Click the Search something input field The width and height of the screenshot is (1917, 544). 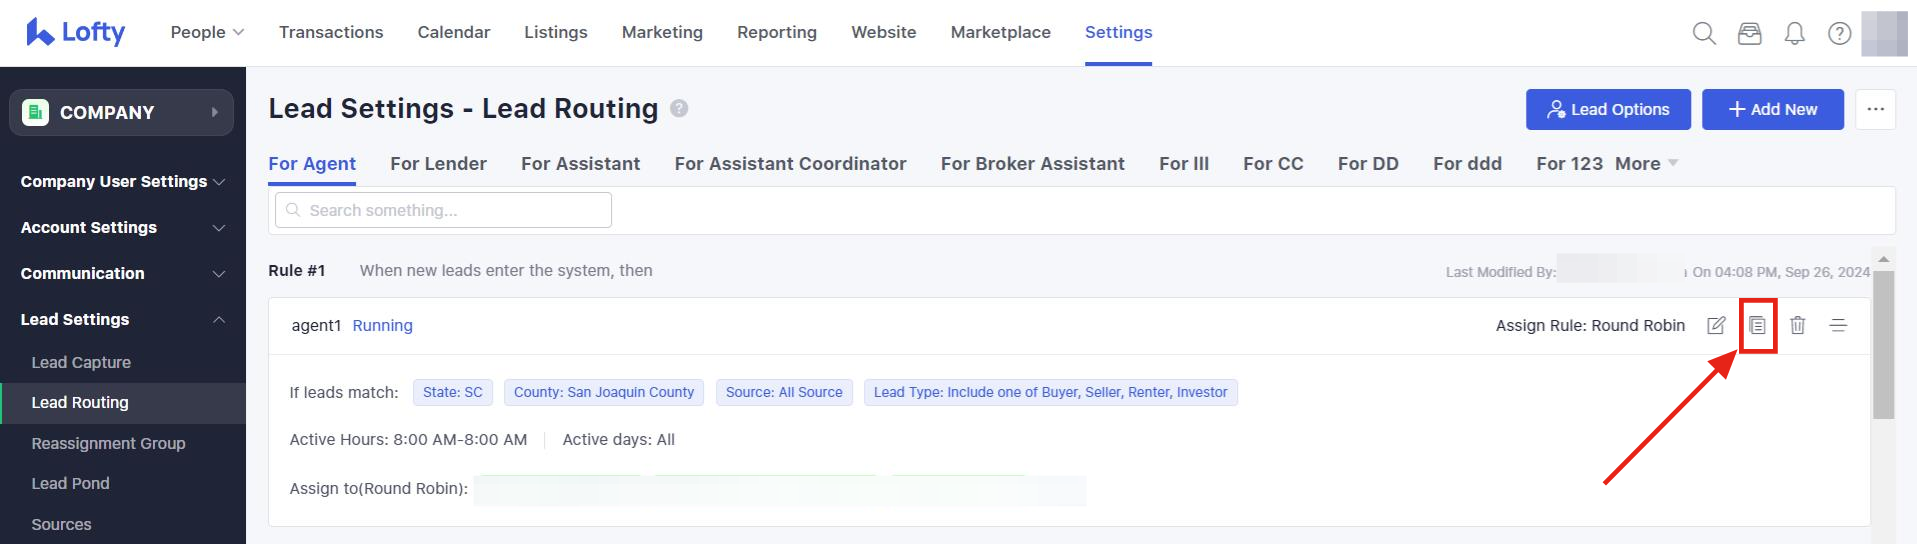point(443,210)
